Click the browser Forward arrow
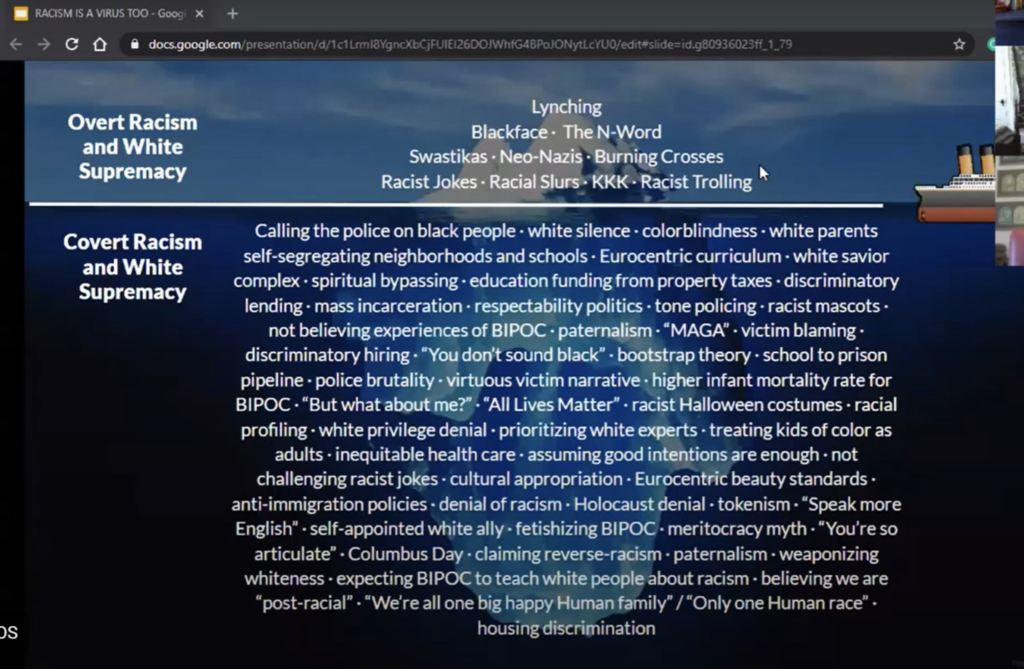 coord(43,44)
